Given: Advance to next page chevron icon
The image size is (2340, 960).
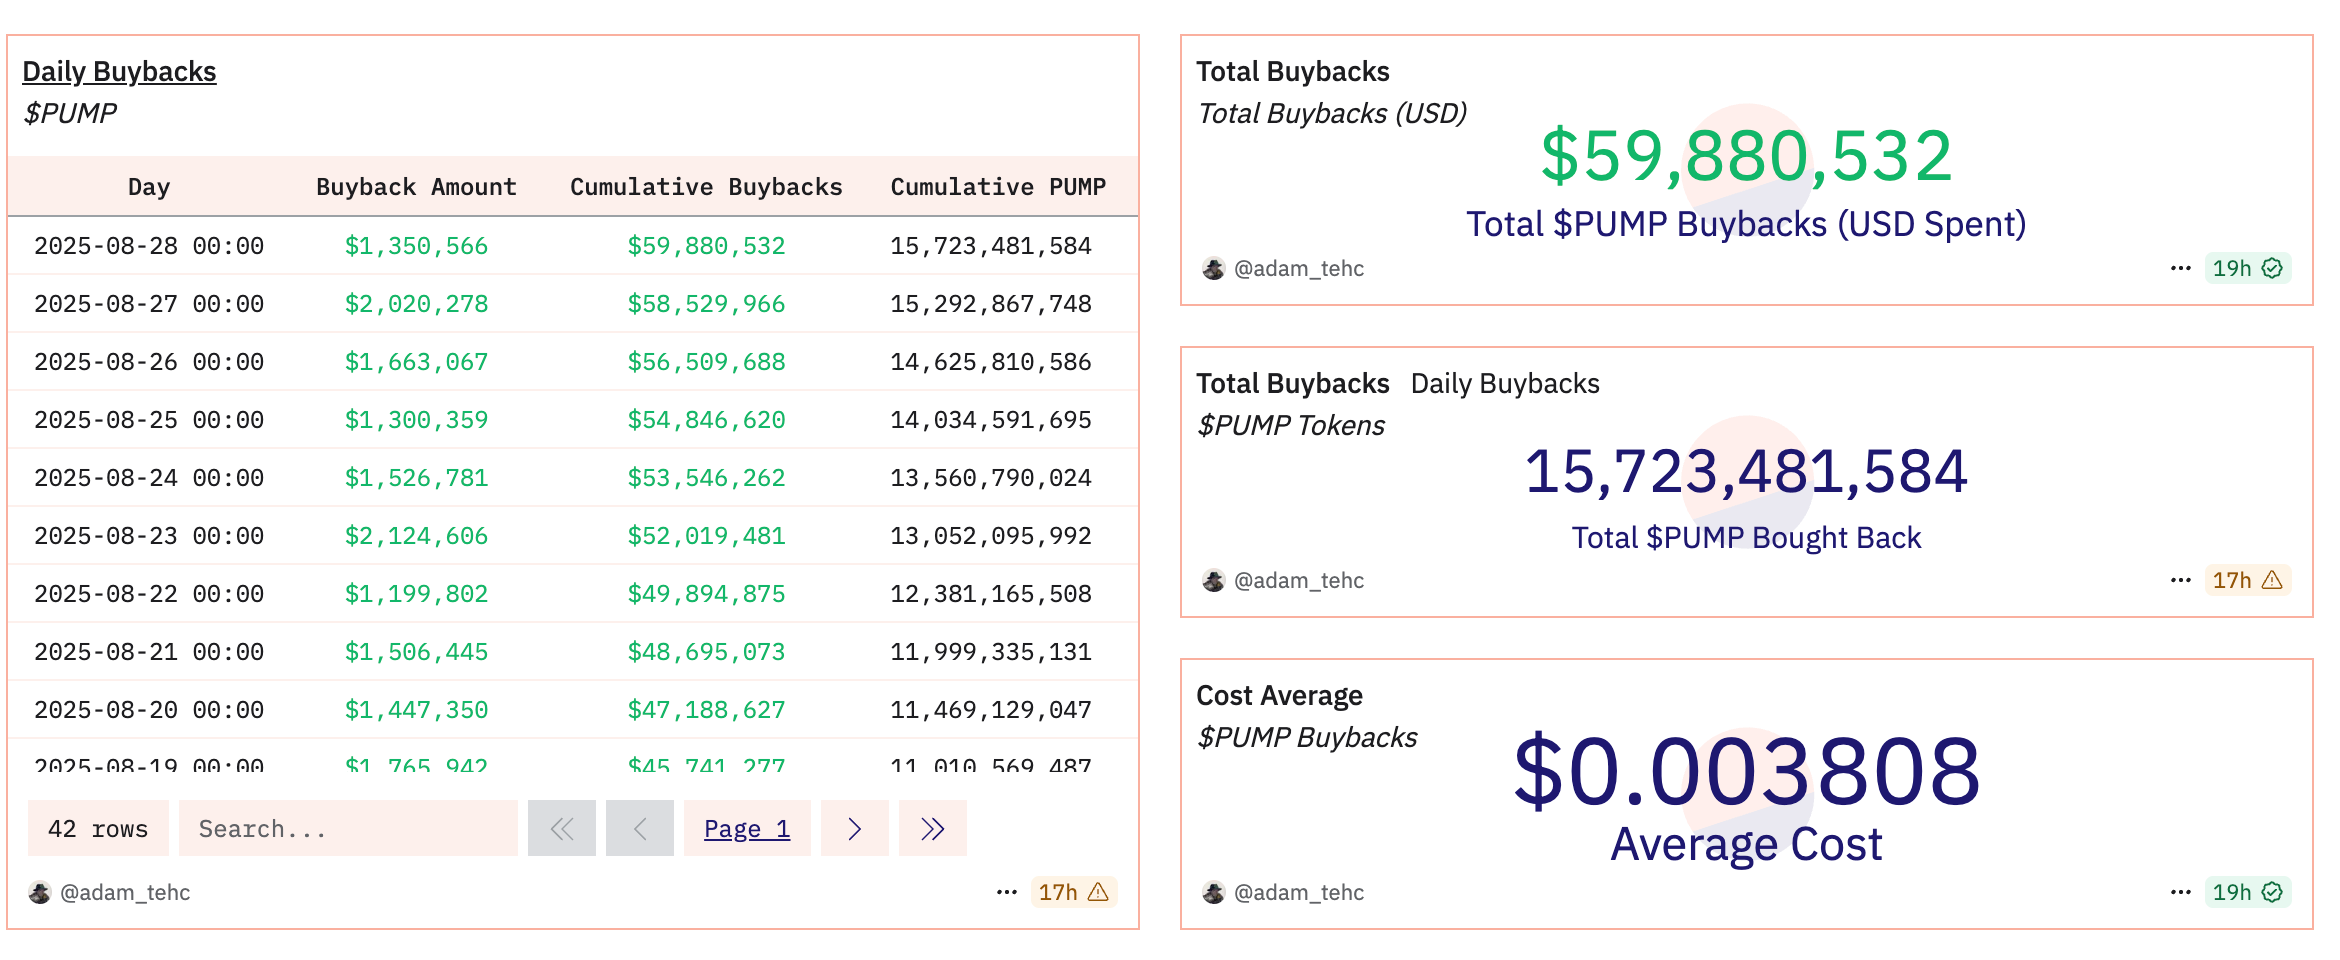Looking at the screenshot, I should click(x=854, y=828).
